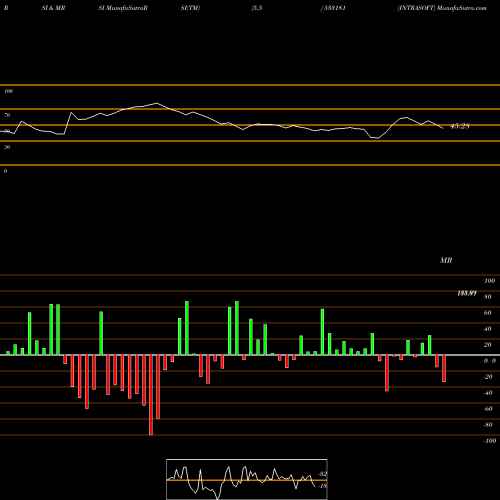The image size is (500, 500).
Task: Click the MR axis label -40
Action: click(488, 393)
